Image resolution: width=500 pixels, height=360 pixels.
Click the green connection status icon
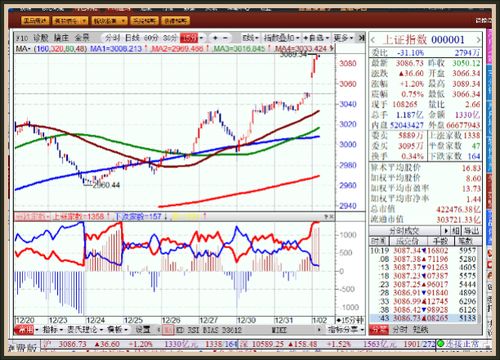pos(441,343)
